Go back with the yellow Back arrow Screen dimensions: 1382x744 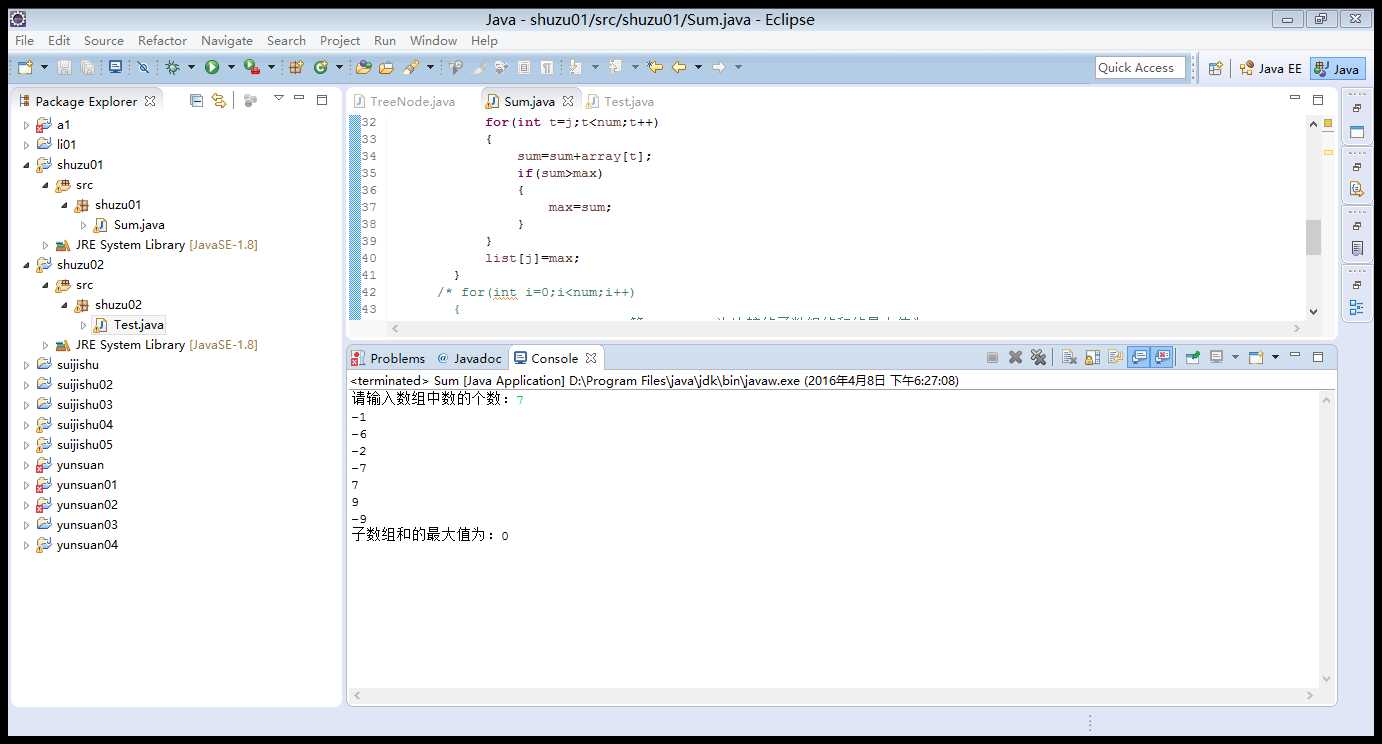[x=679, y=67]
